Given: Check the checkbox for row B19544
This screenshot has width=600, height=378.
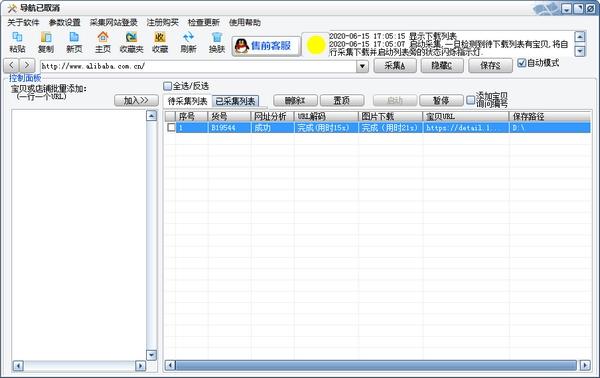Looking at the screenshot, I should (171, 127).
